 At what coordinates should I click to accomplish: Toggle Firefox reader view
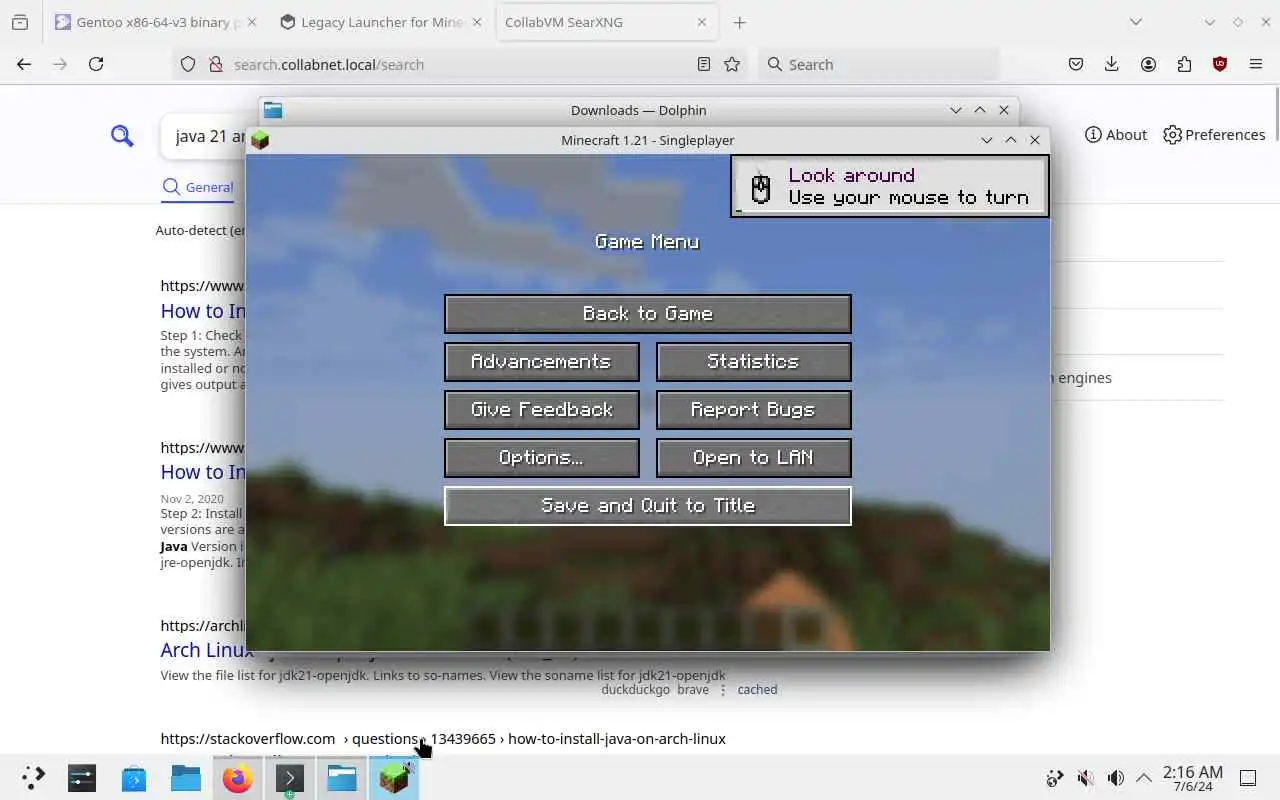[x=704, y=64]
